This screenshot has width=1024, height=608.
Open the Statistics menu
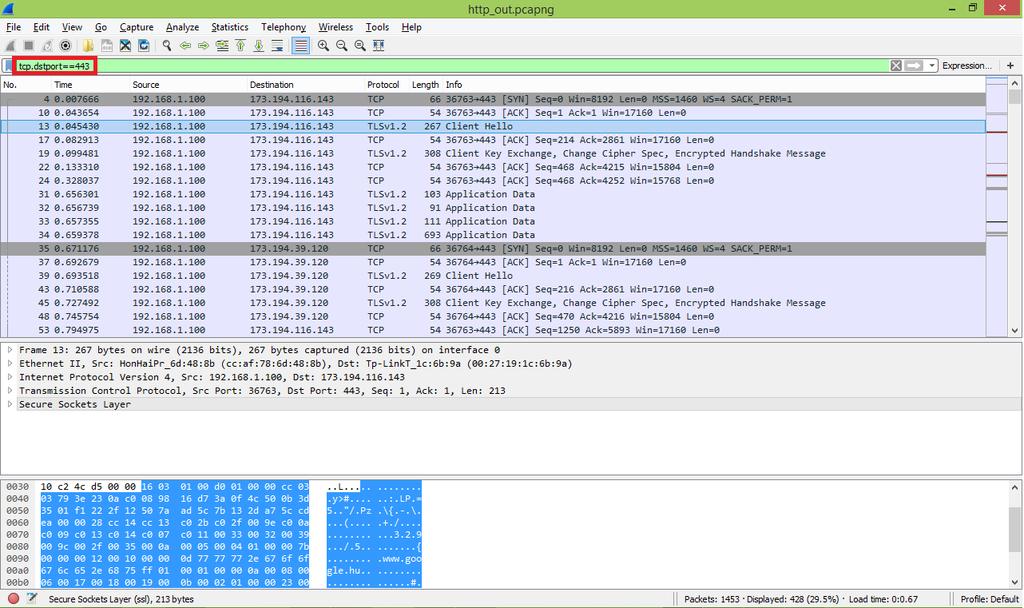pos(230,27)
